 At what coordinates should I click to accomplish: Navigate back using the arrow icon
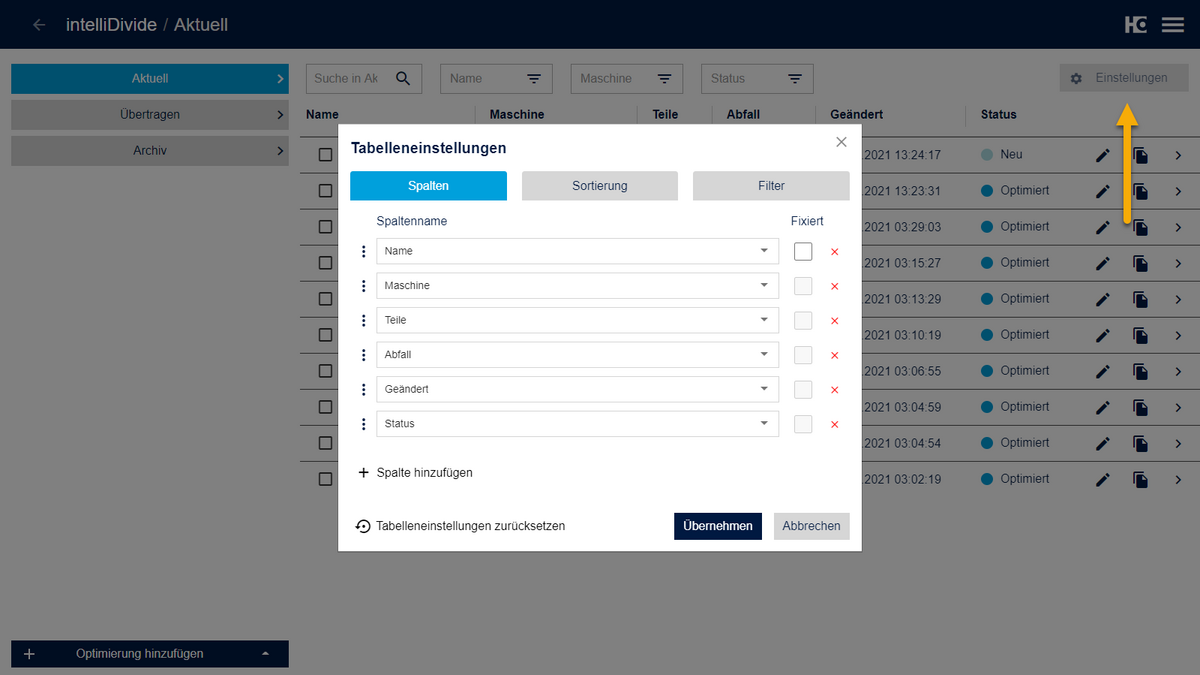[38, 24]
